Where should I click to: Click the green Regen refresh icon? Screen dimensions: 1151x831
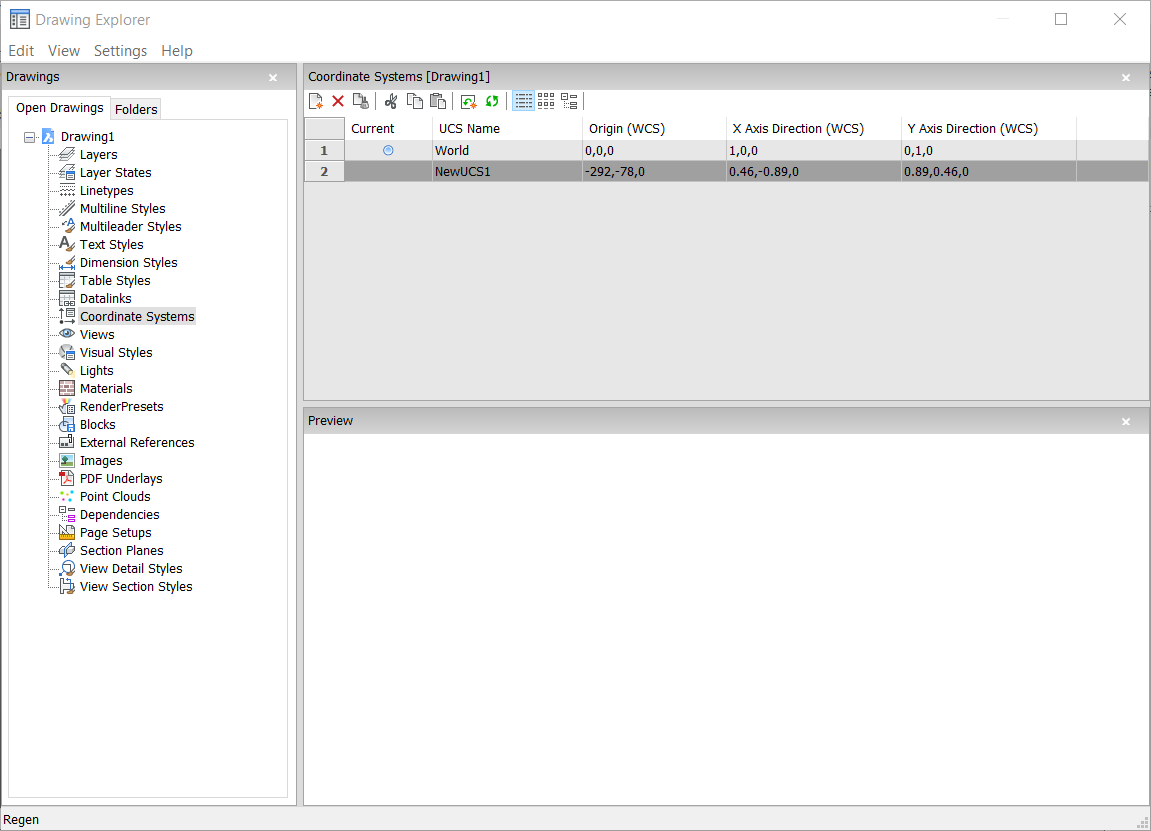[x=492, y=101]
